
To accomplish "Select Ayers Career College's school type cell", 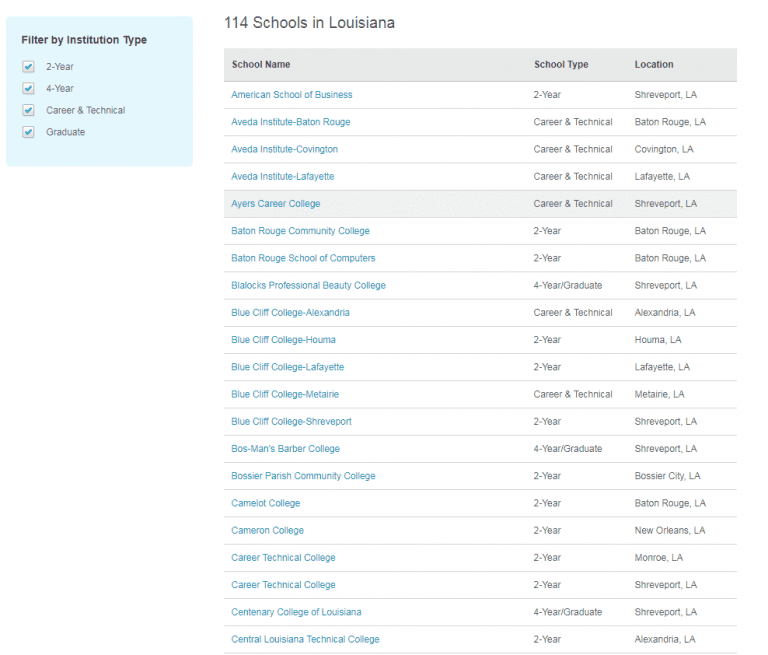I will (x=573, y=204).
